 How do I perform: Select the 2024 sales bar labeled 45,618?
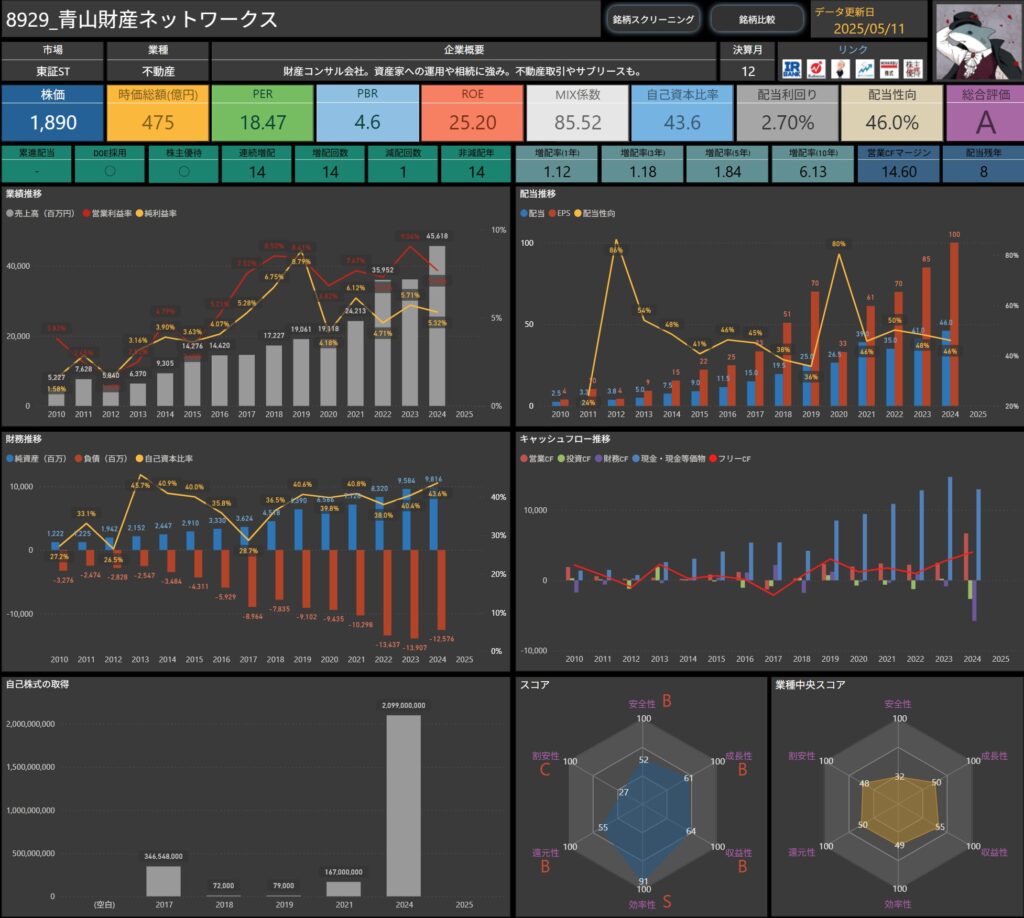click(x=437, y=325)
